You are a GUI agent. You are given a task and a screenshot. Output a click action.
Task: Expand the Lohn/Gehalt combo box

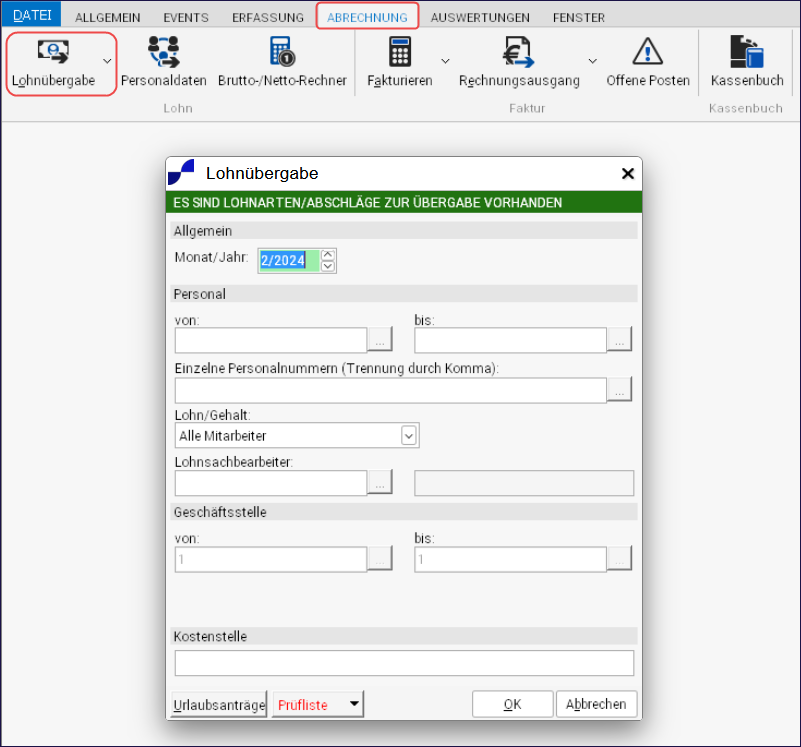(x=408, y=436)
